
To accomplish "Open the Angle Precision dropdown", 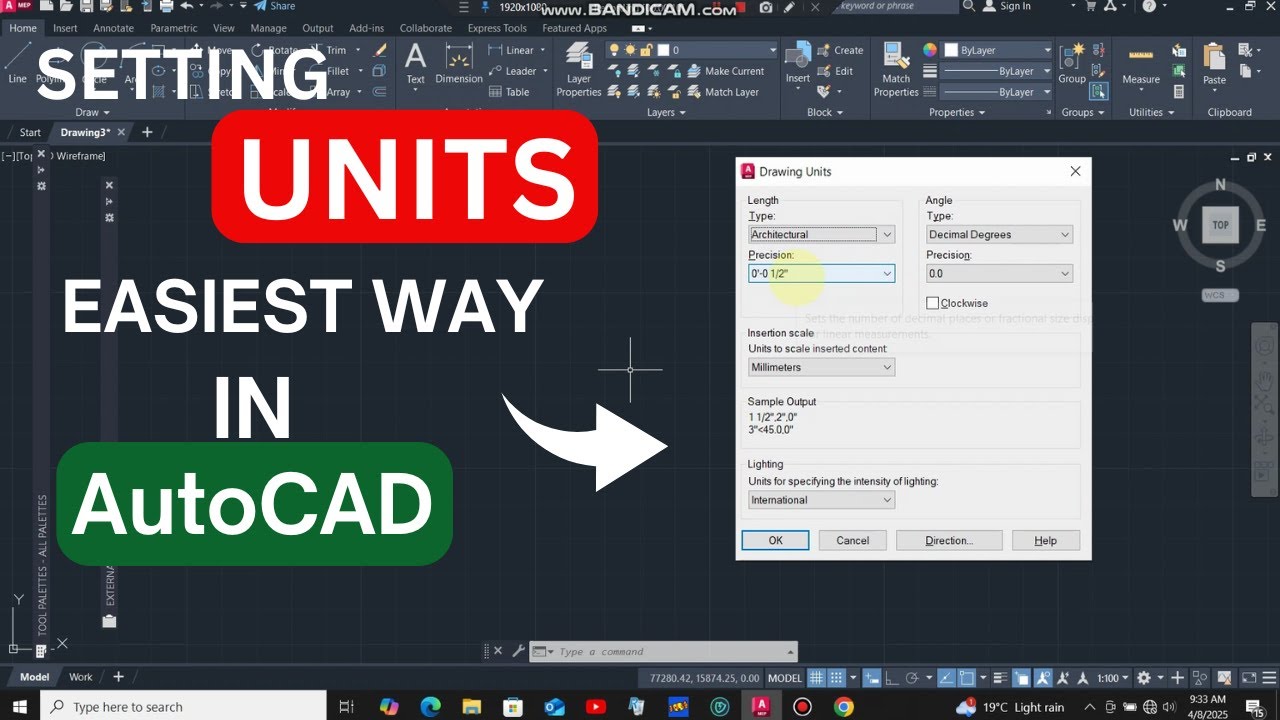I will pyautogui.click(x=1000, y=273).
